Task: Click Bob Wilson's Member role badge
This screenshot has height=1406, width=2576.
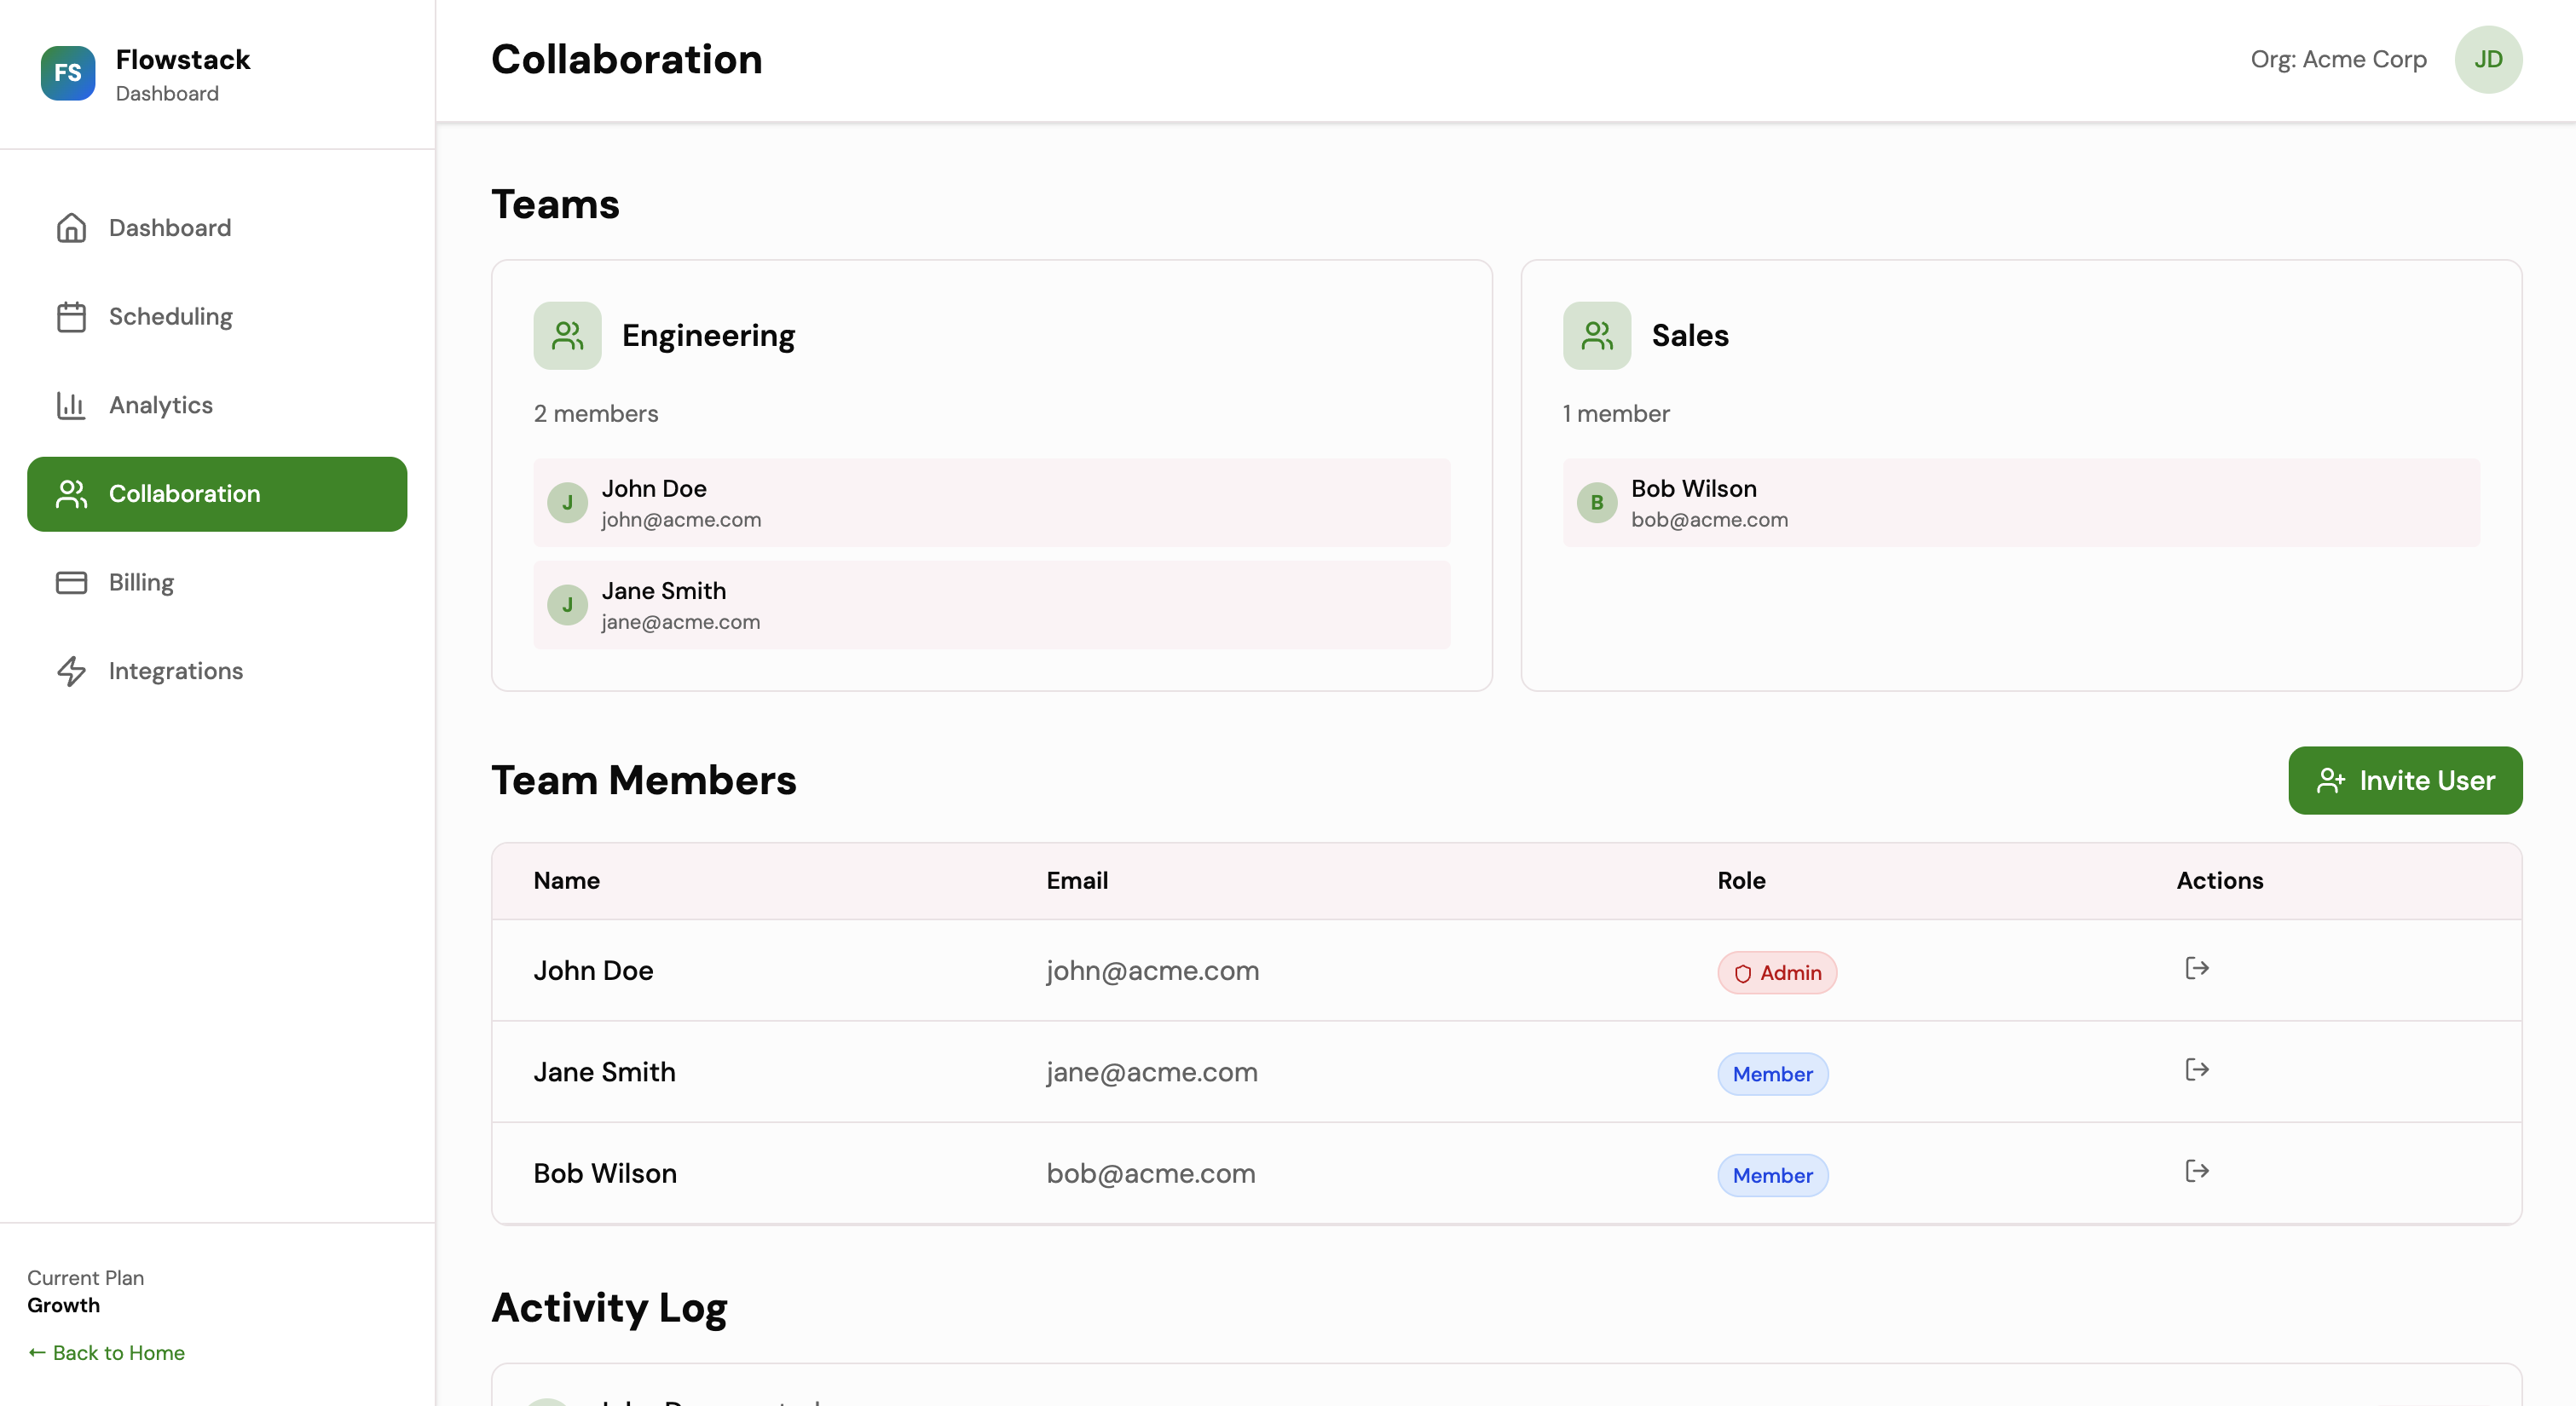Action: pyautogui.click(x=1773, y=1176)
